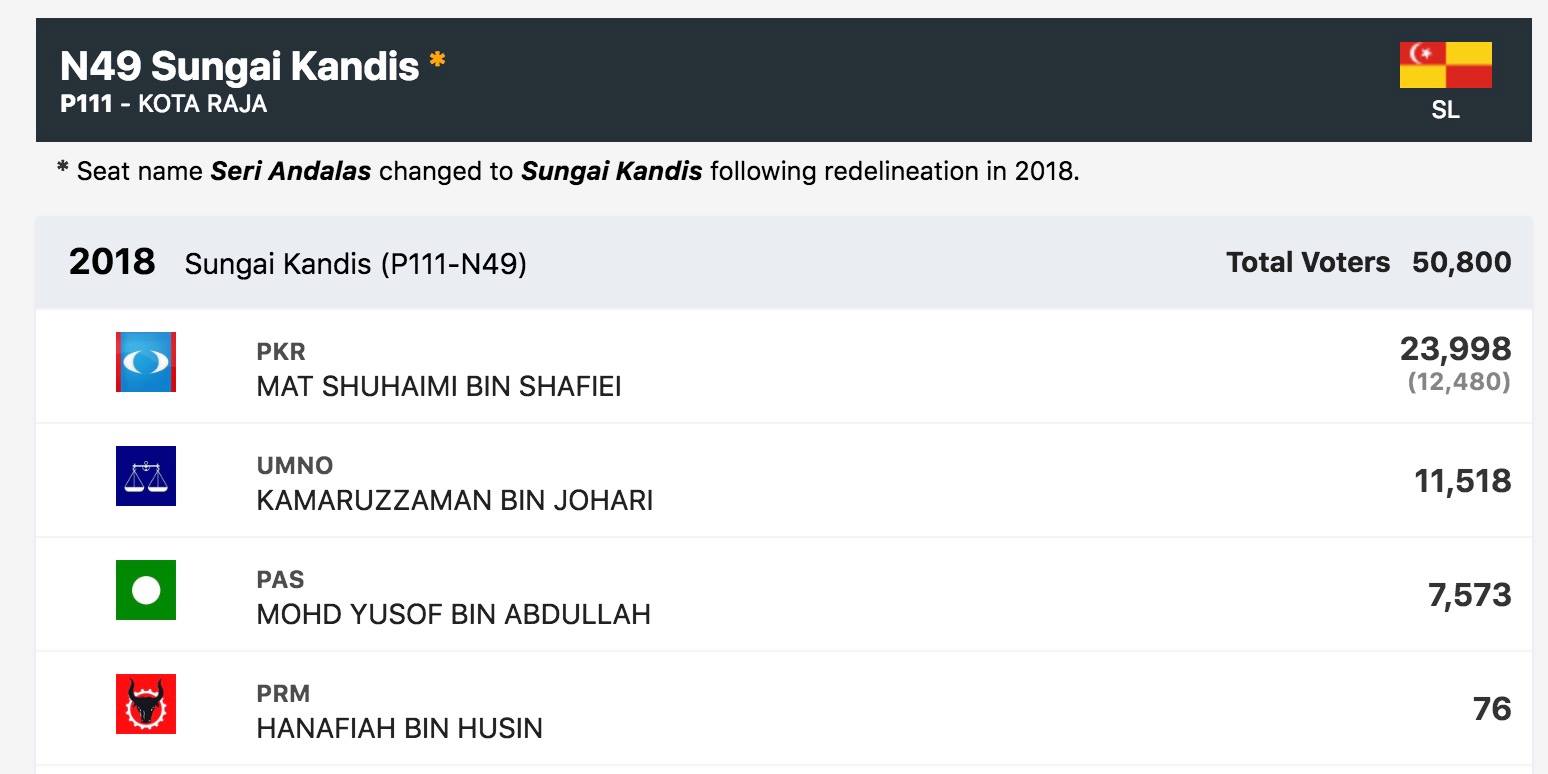
Task: Select candidate HANAFIAH BIN HUSIN
Action: (x=400, y=728)
